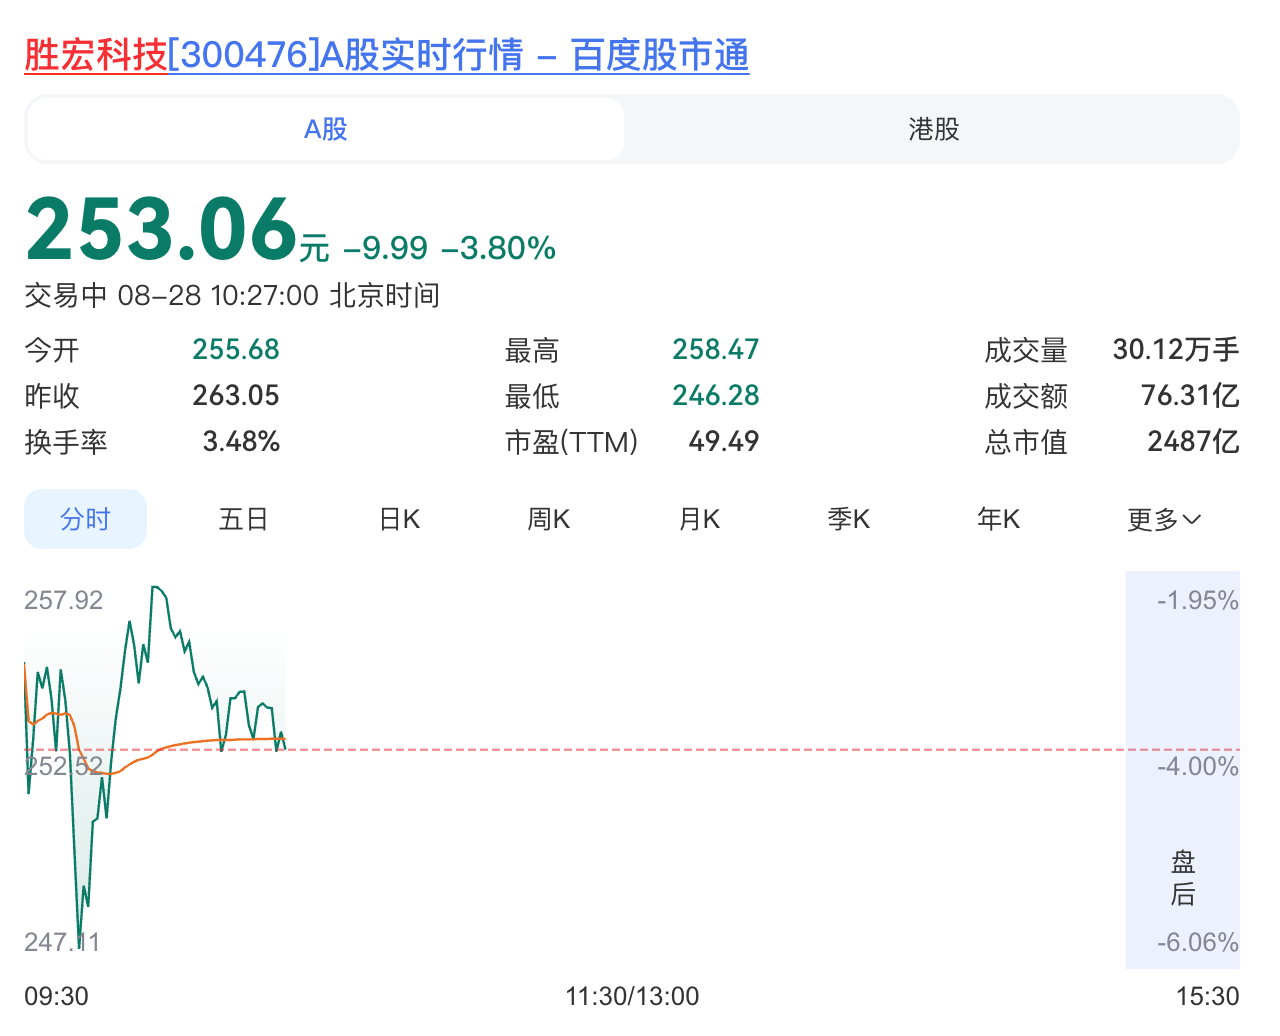Image resolution: width=1280 pixels, height=1036 pixels.
Task: Click the price change -9.99
Action: coord(386,248)
